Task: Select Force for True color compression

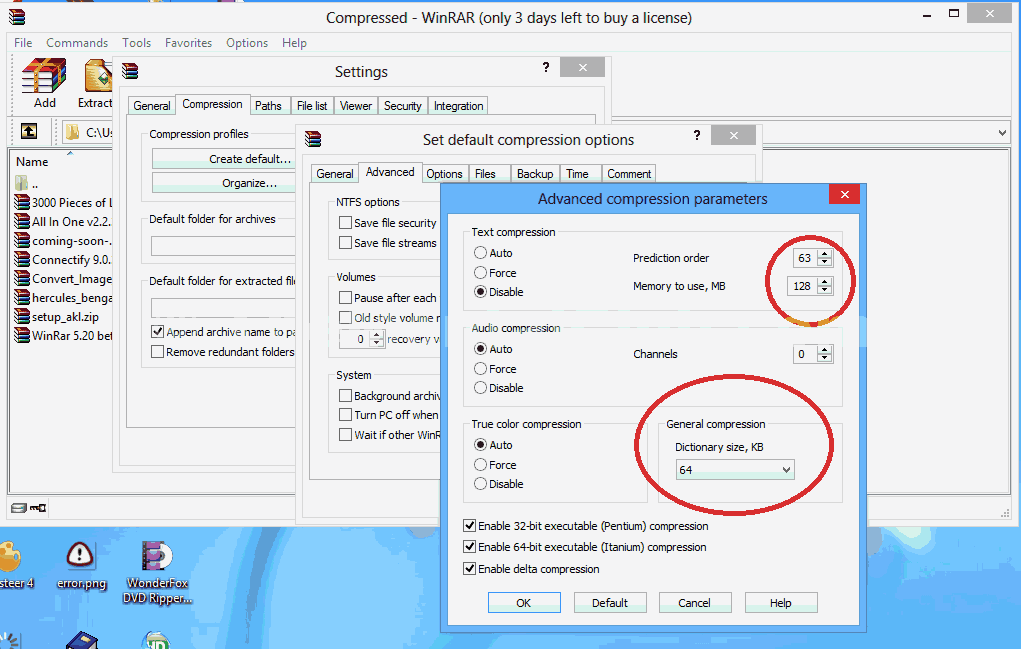Action: click(481, 465)
